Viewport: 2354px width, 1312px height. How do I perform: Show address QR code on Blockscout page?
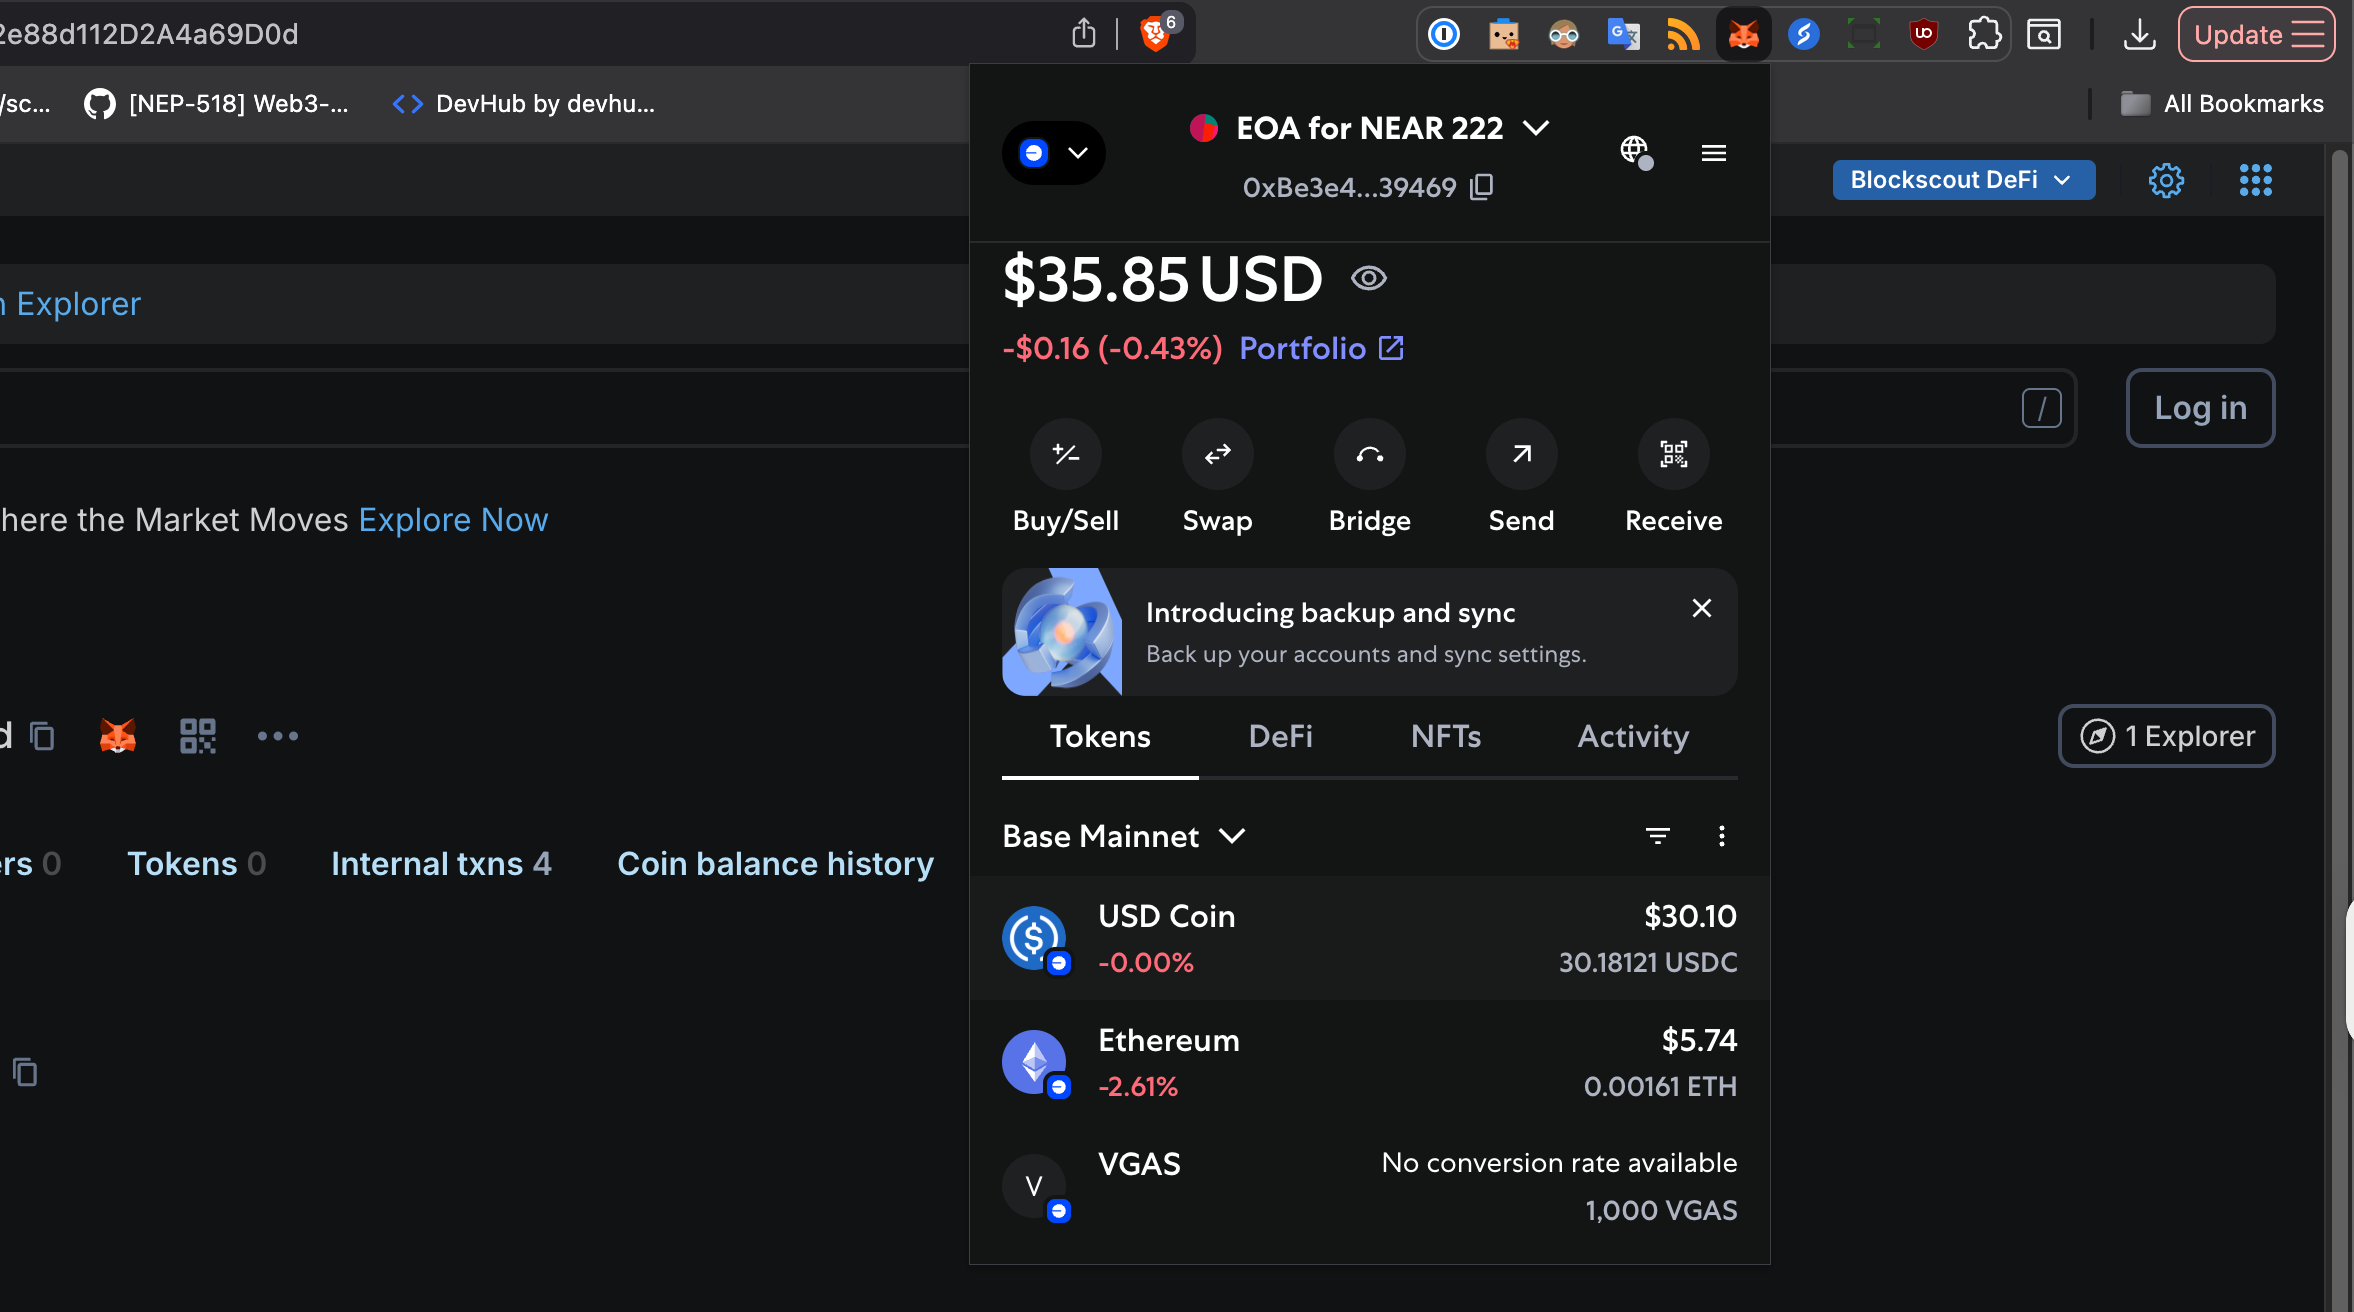197,735
